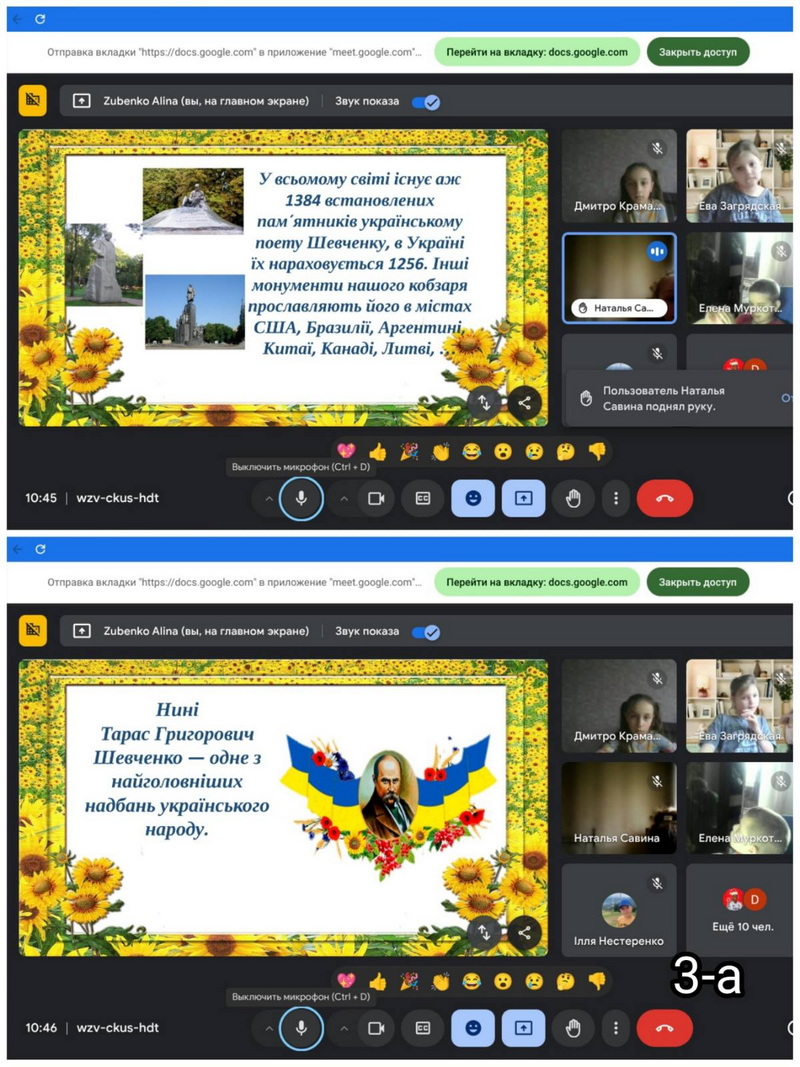The image size is (800, 1067).
Task: Click "Перейти на вкладку: docs.google.com" in the upper bar
Action: [x=536, y=52]
